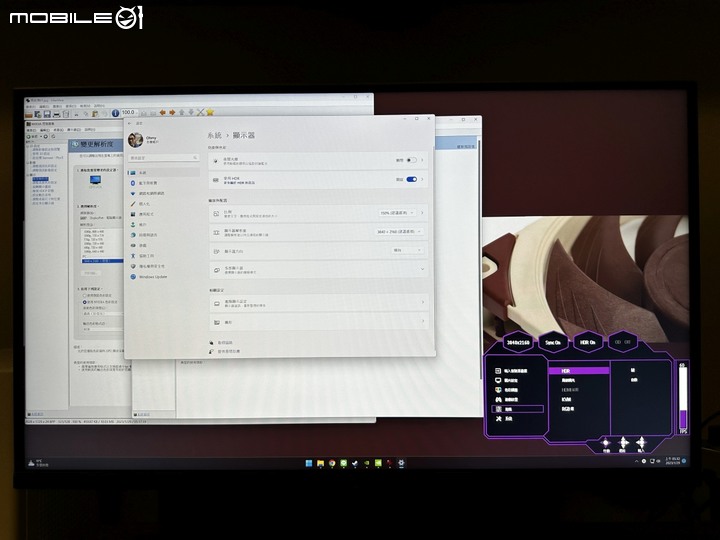Toggle the Night light switch
Image resolution: width=720 pixels, height=540 pixels.
(x=411, y=160)
